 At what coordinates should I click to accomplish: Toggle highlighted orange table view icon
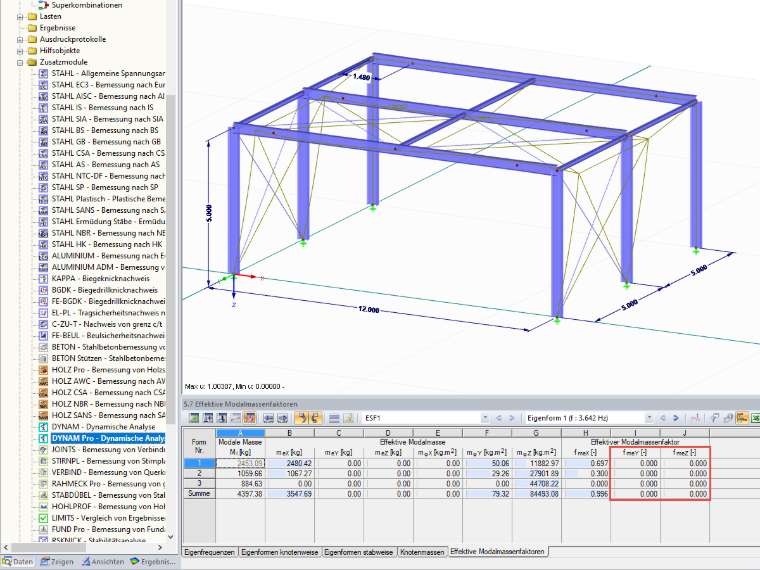click(x=742, y=418)
